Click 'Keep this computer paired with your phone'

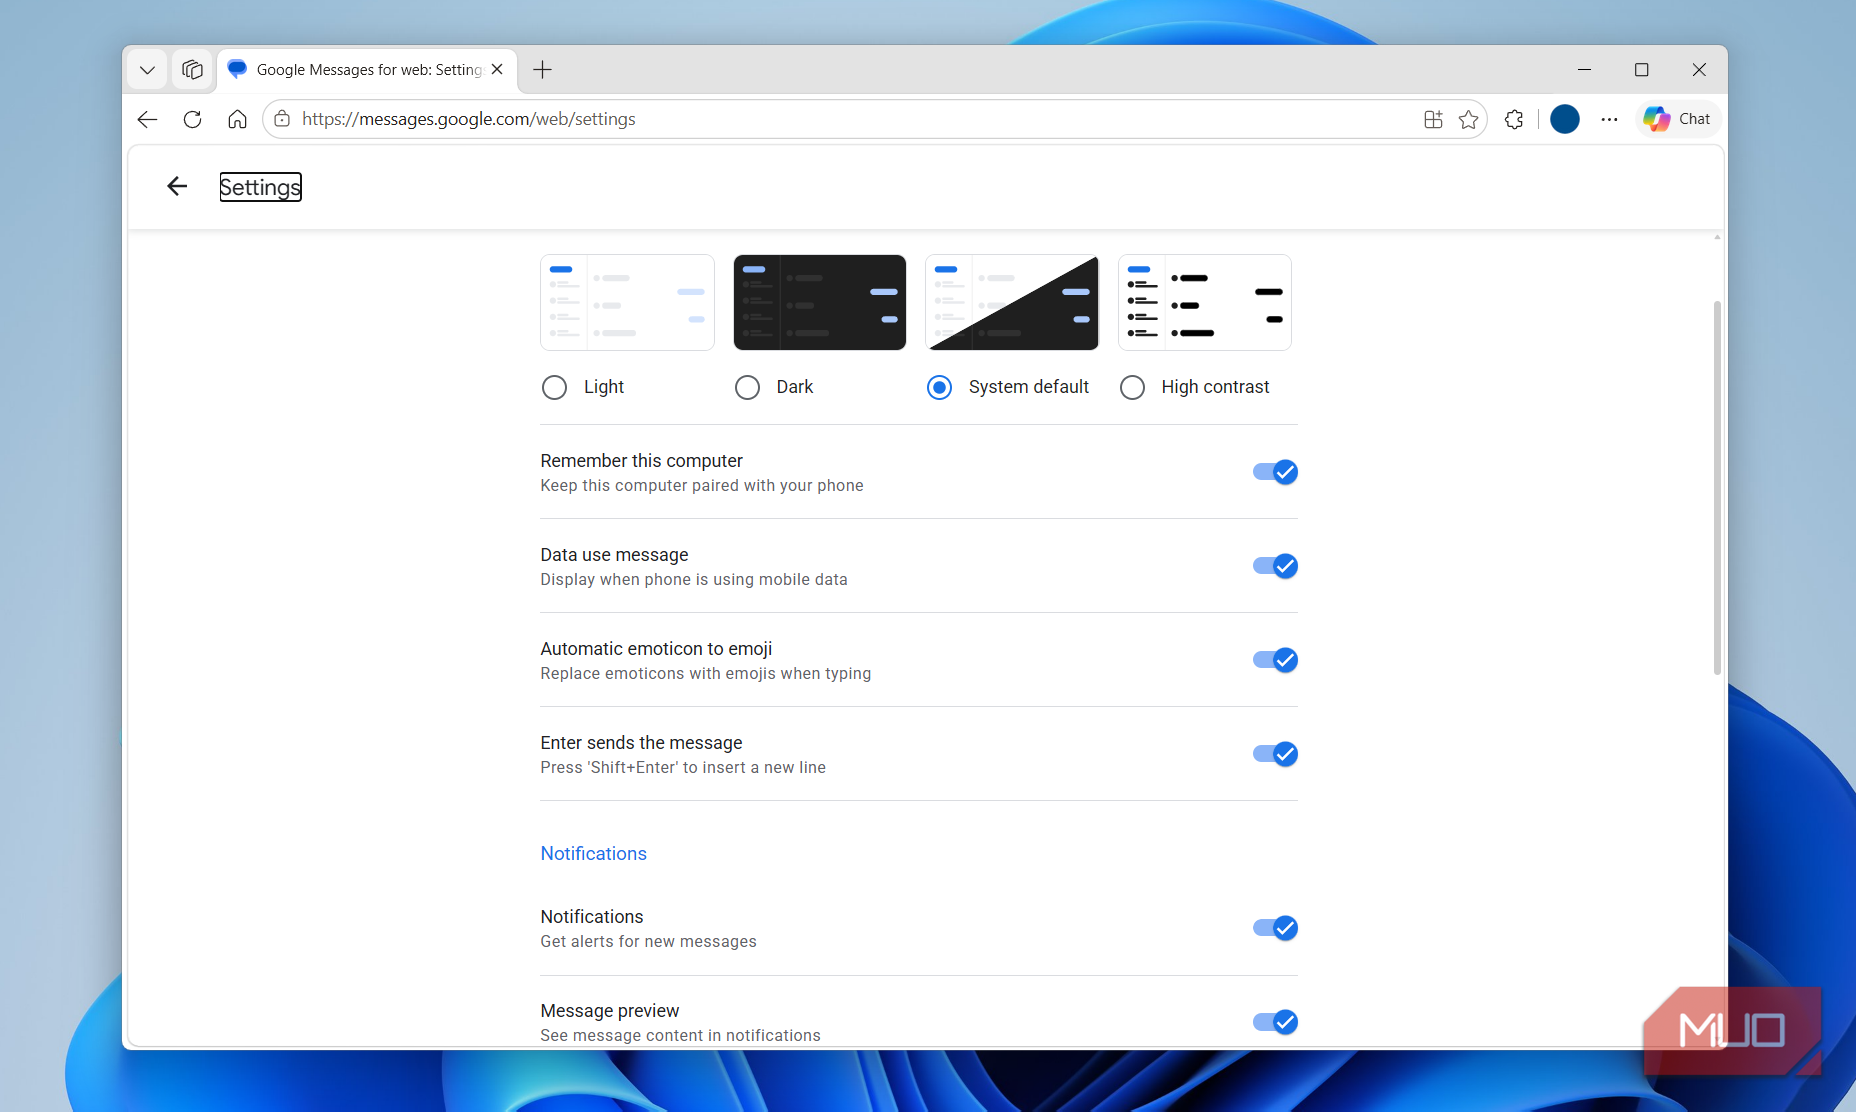tap(702, 486)
